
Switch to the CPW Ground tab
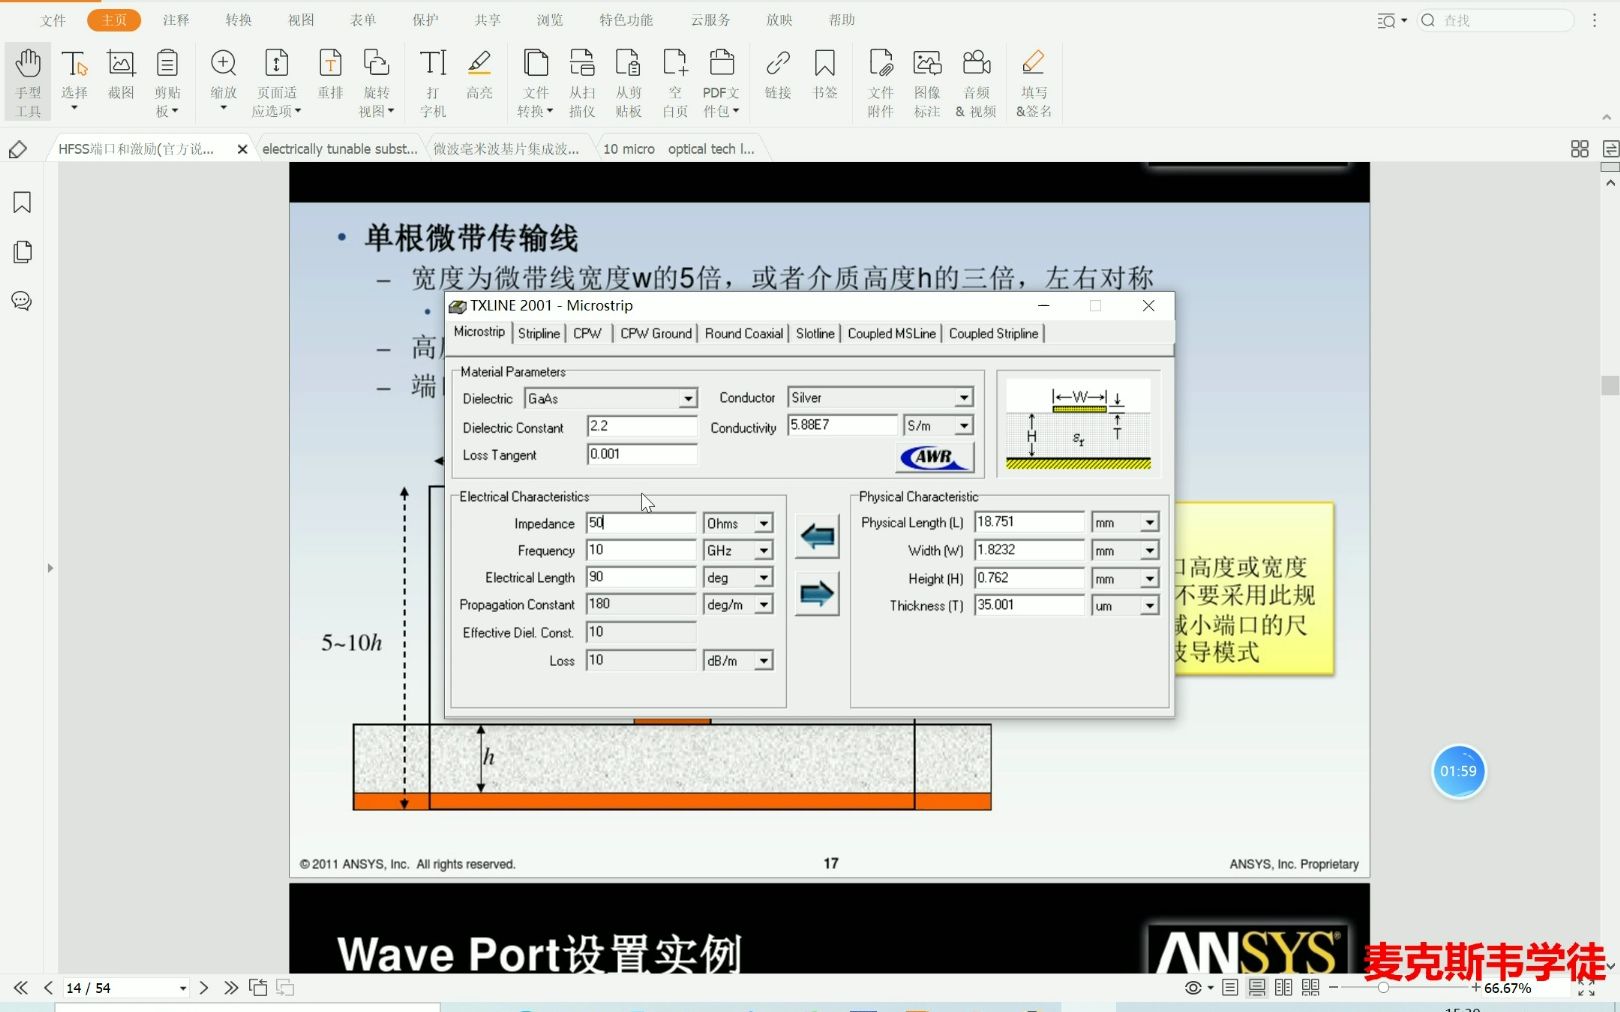pyautogui.click(x=656, y=334)
